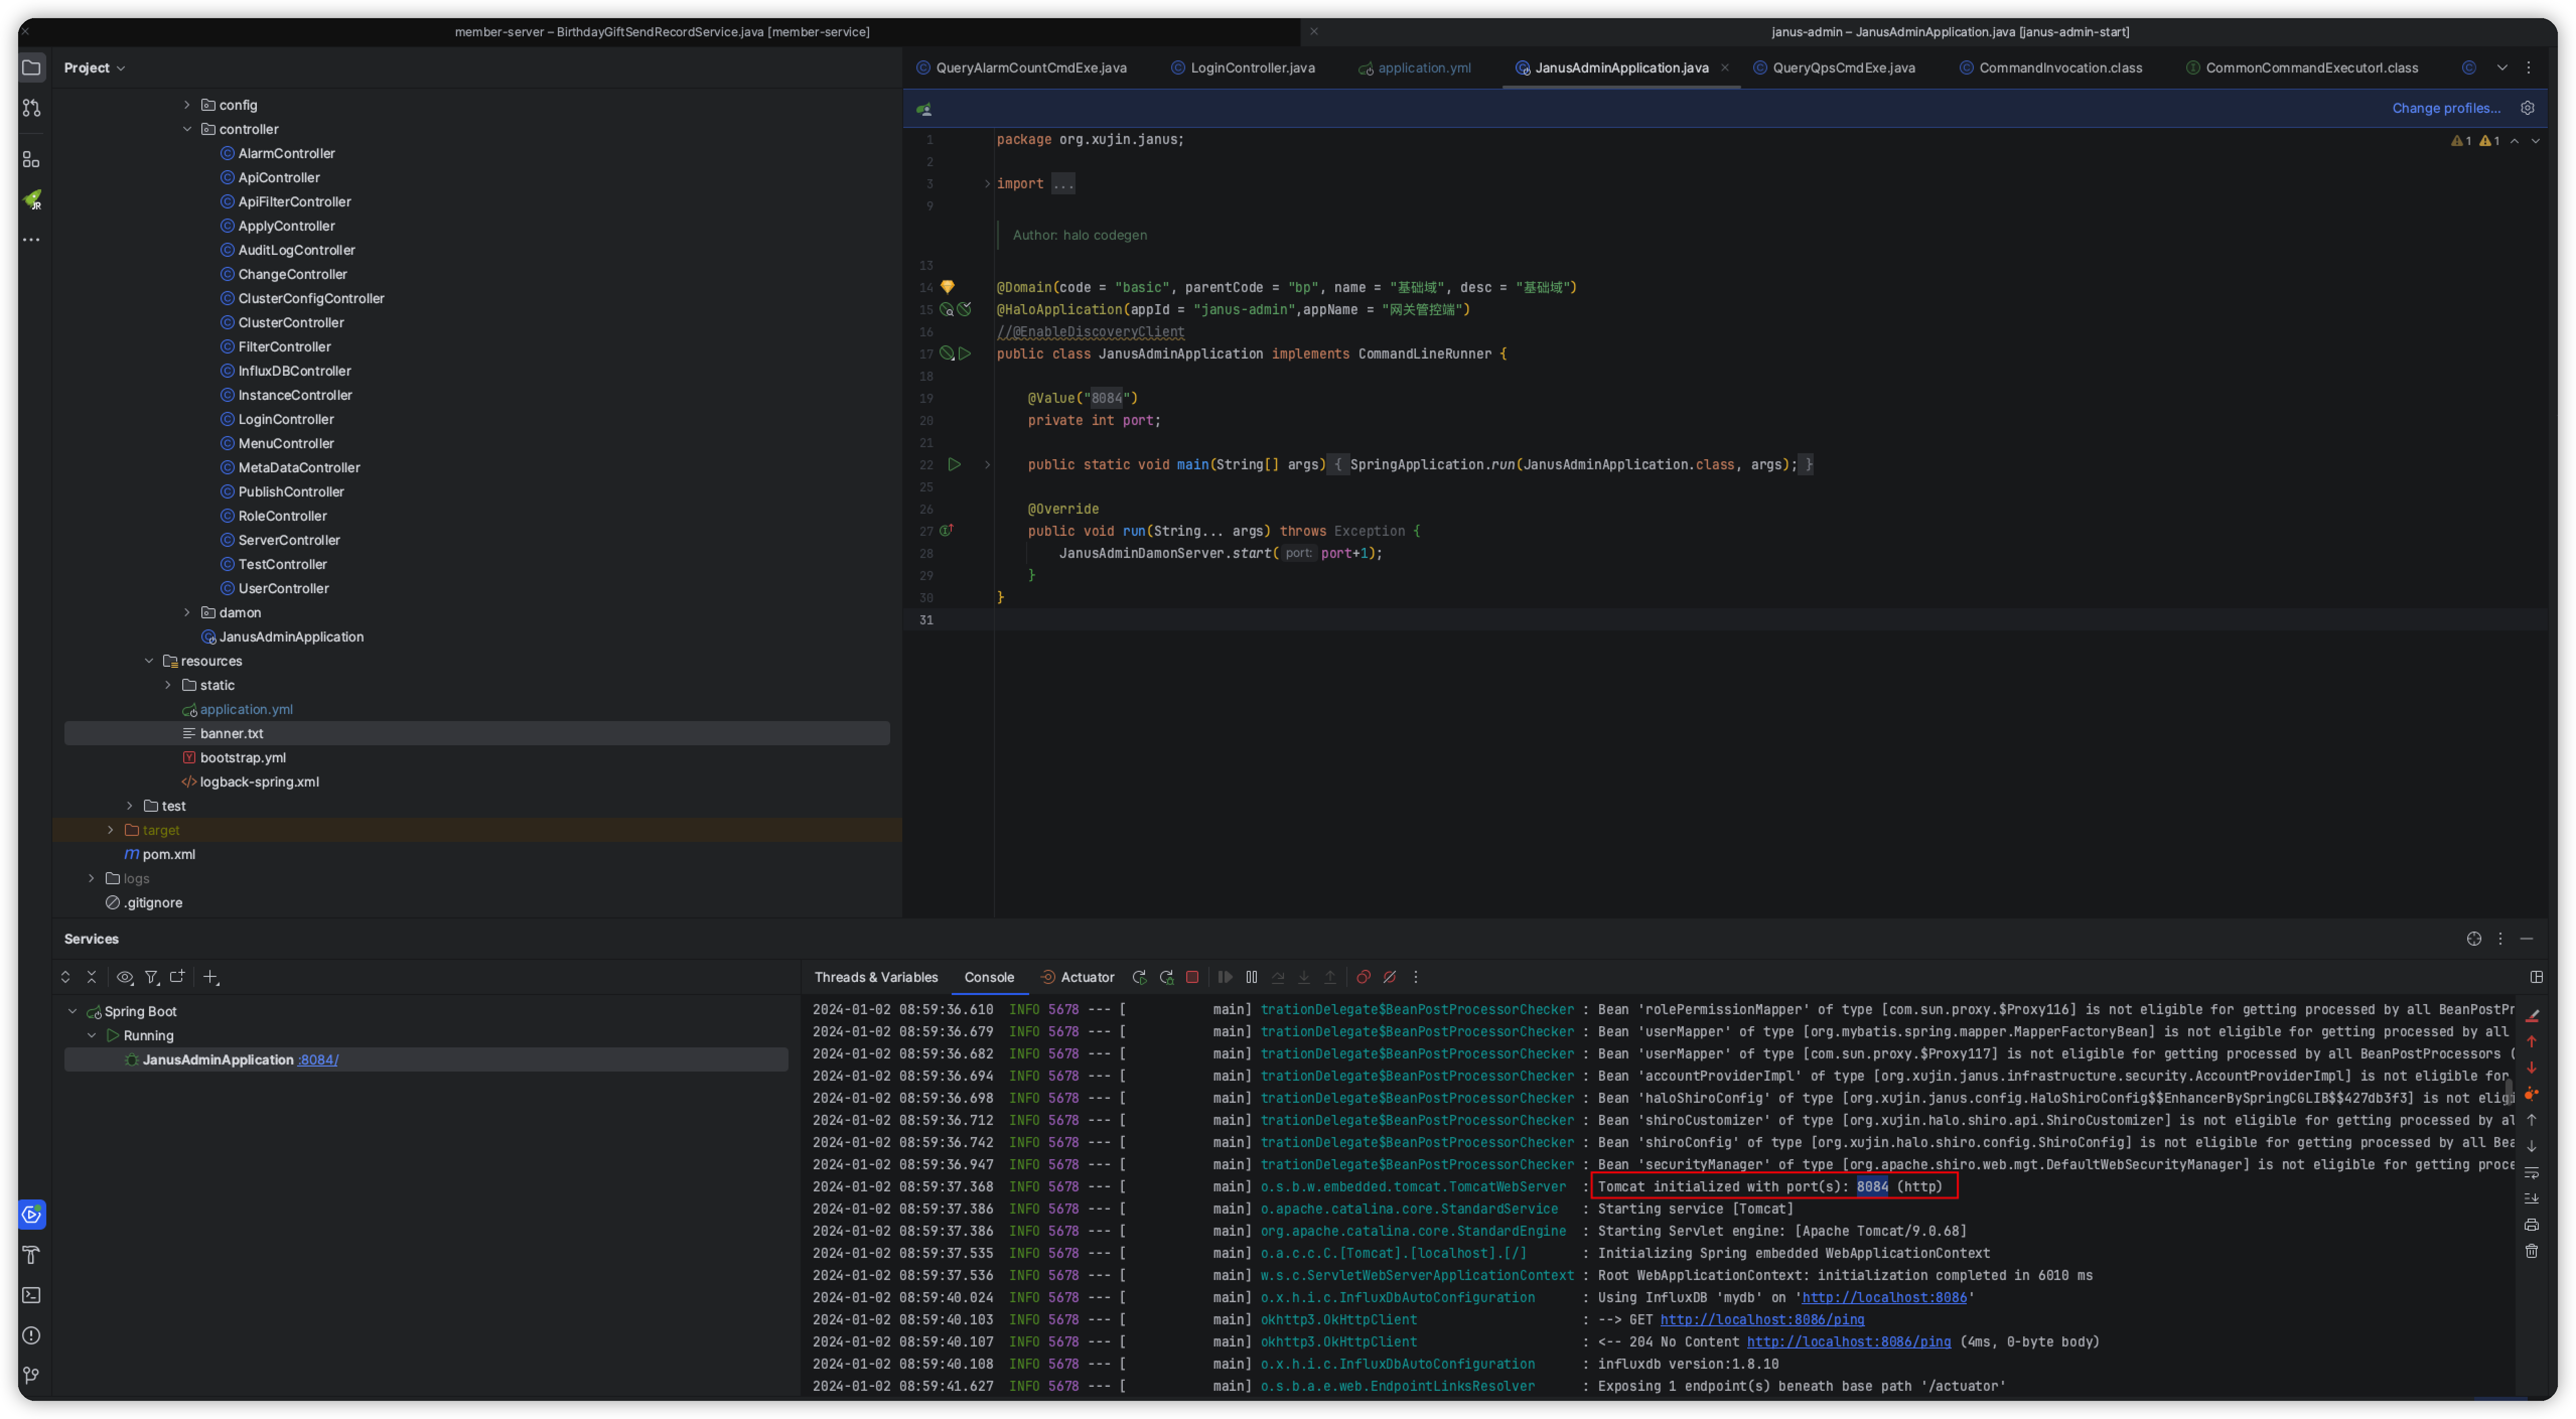This screenshot has height=1419, width=2576.
Task: Expand the target folder
Action: coord(111,830)
